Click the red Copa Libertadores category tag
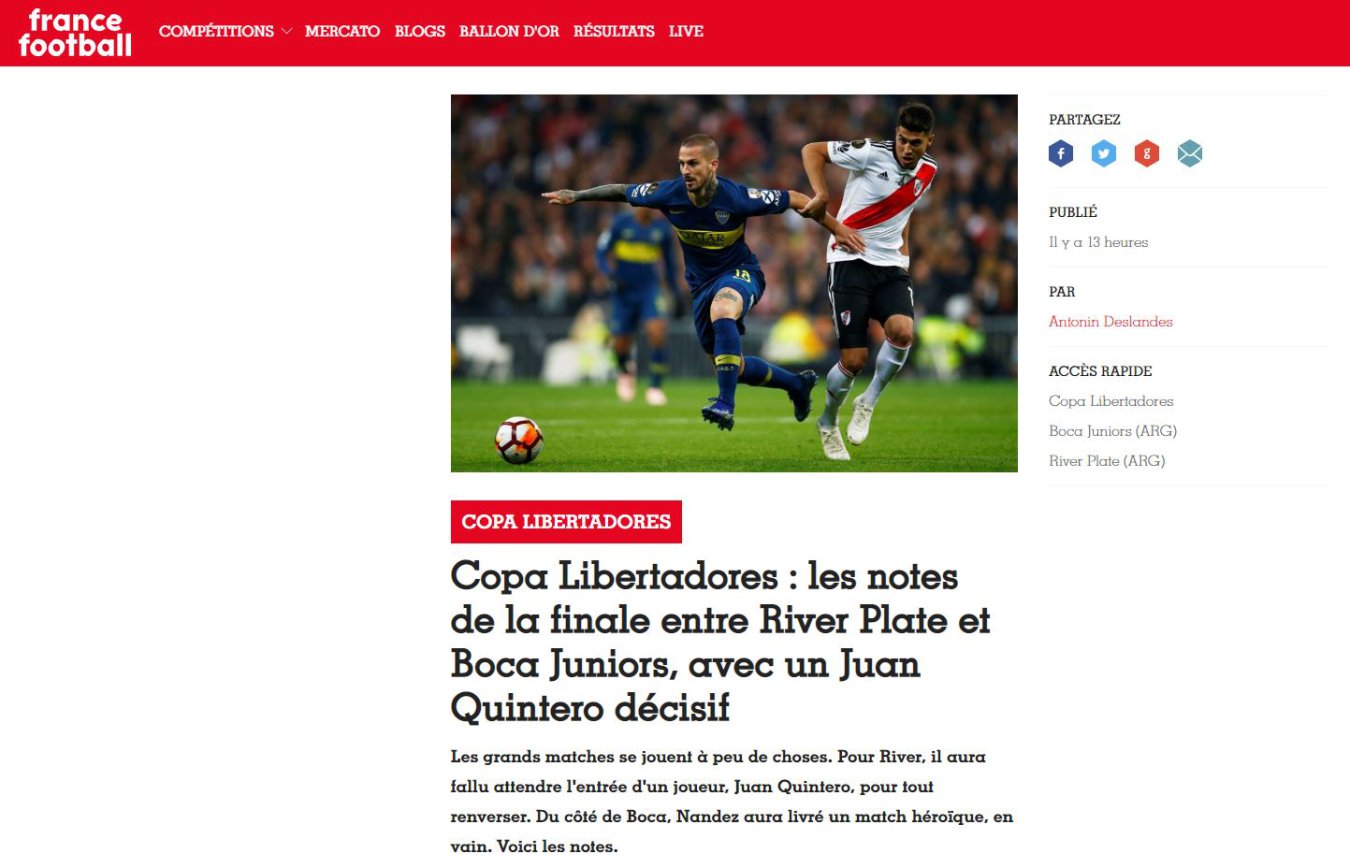Image resolution: width=1350 pixels, height=868 pixels. click(x=566, y=522)
